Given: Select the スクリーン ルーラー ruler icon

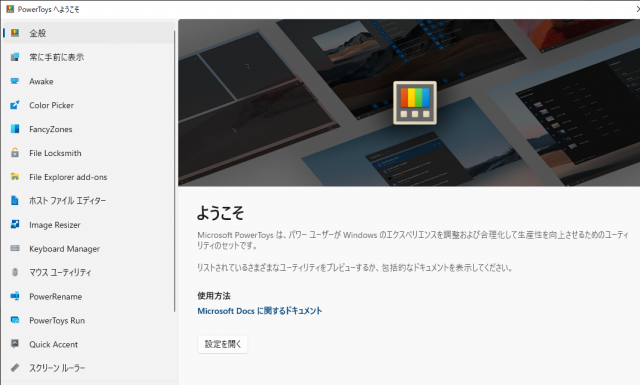Looking at the screenshot, I should click(x=15, y=368).
